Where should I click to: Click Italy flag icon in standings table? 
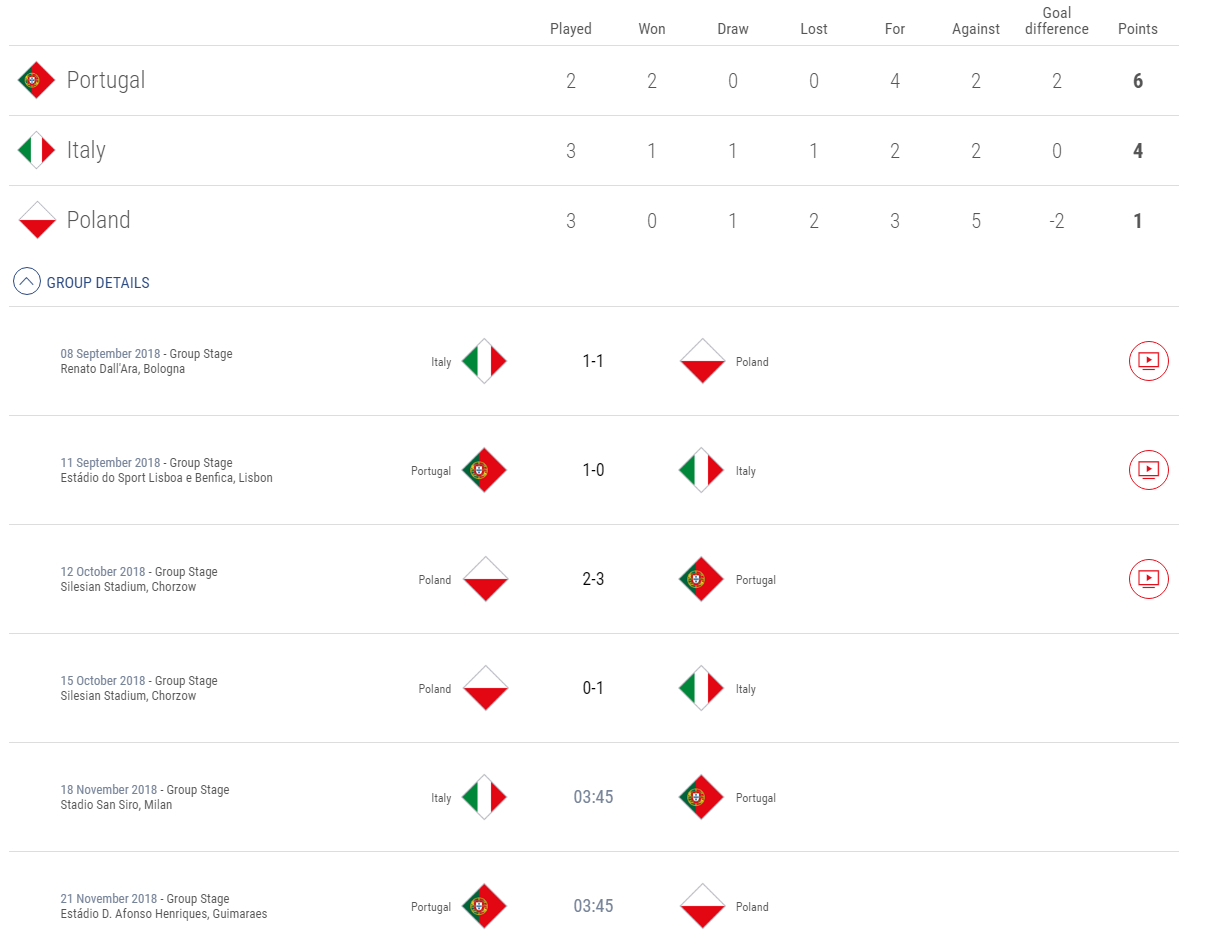pos(36,150)
